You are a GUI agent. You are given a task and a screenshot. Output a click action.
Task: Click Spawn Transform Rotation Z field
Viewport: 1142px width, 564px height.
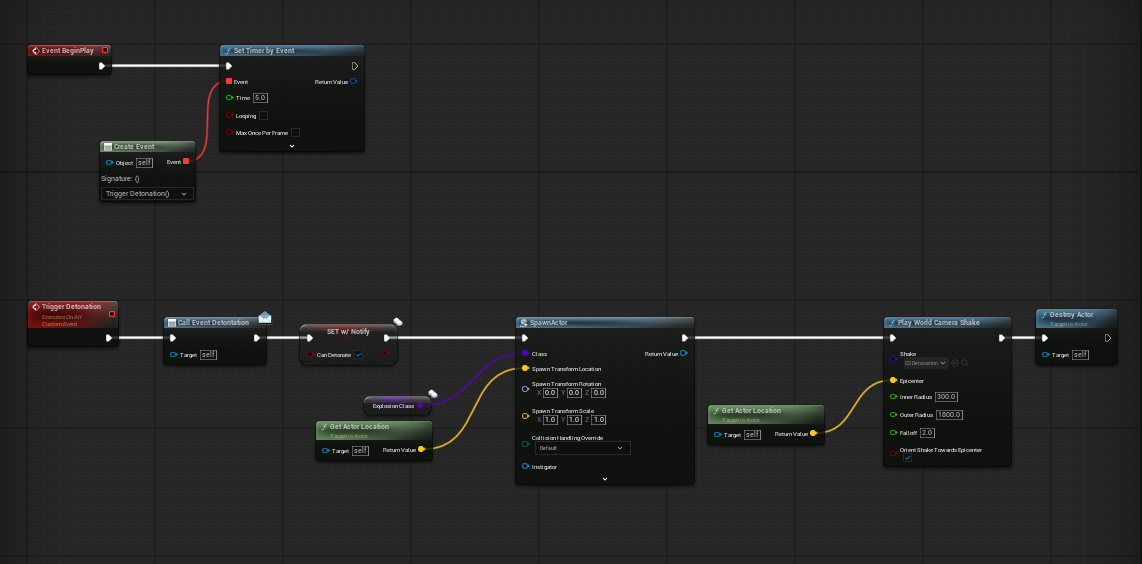[x=598, y=393]
